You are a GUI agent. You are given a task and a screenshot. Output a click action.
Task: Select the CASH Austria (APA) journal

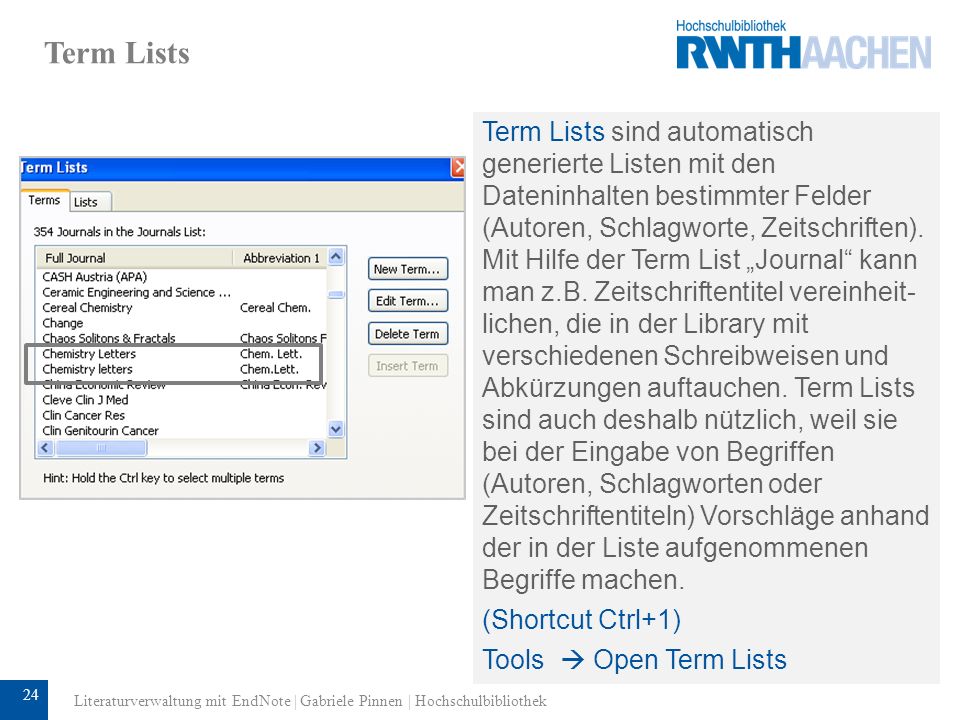coord(95,277)
